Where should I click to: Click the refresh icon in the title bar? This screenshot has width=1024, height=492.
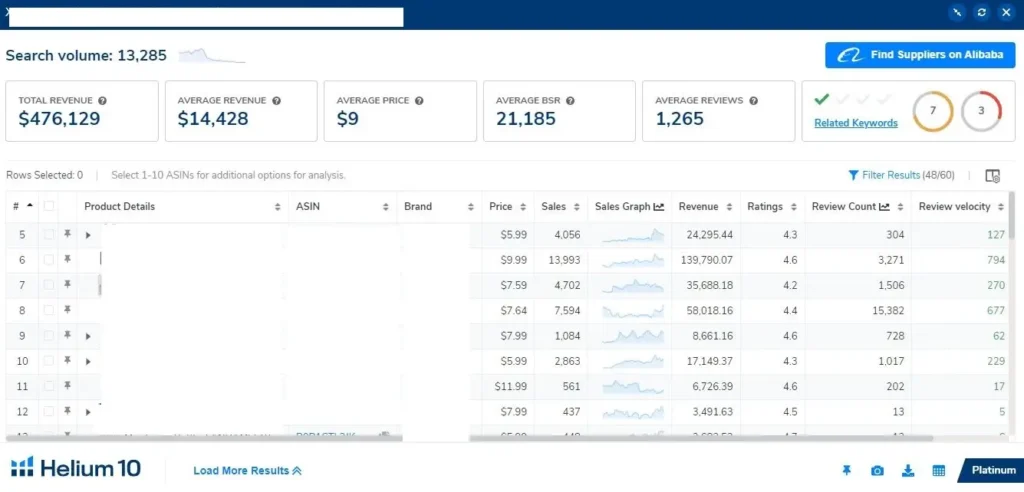[982, 12]
